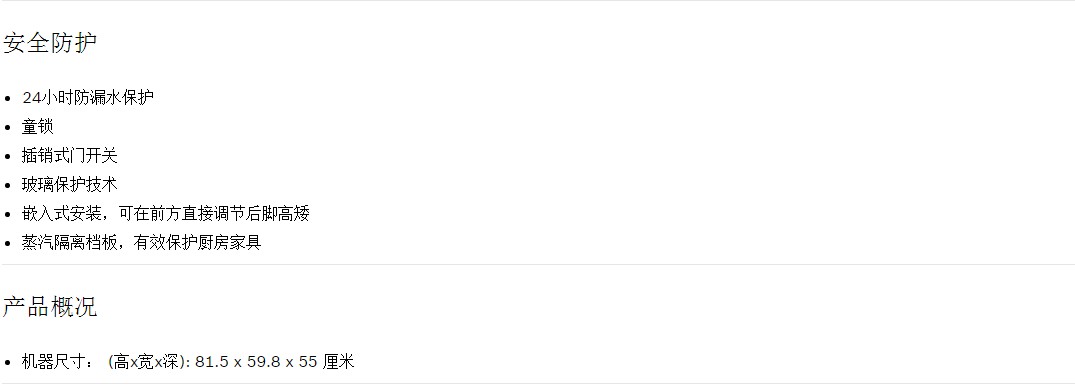Click the 有效保护厨房家具 phrase
The image size is (1075, 385).
[x=197, y=243]
